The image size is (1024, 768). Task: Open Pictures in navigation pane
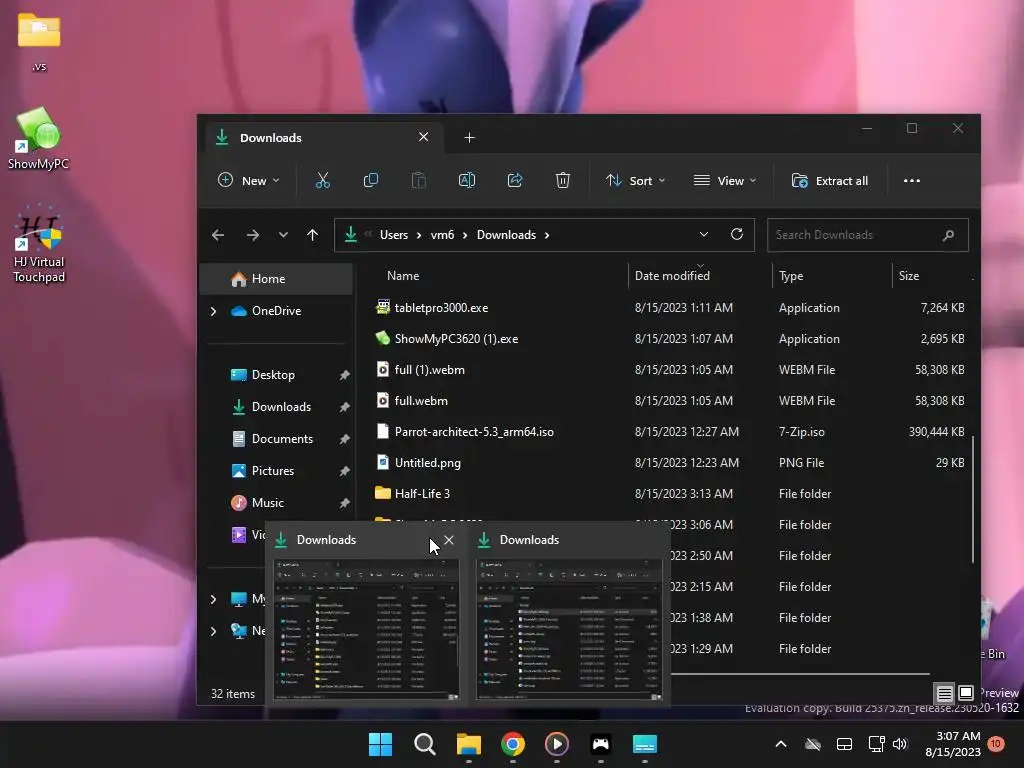pos(277,471)
